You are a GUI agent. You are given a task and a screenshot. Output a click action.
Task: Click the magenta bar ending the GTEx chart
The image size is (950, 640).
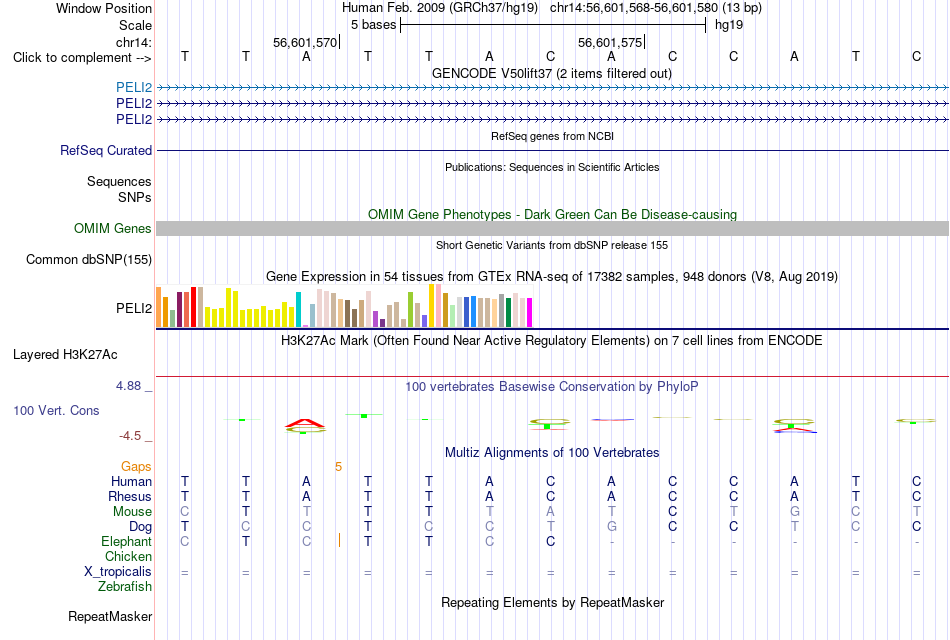(530, 313)
